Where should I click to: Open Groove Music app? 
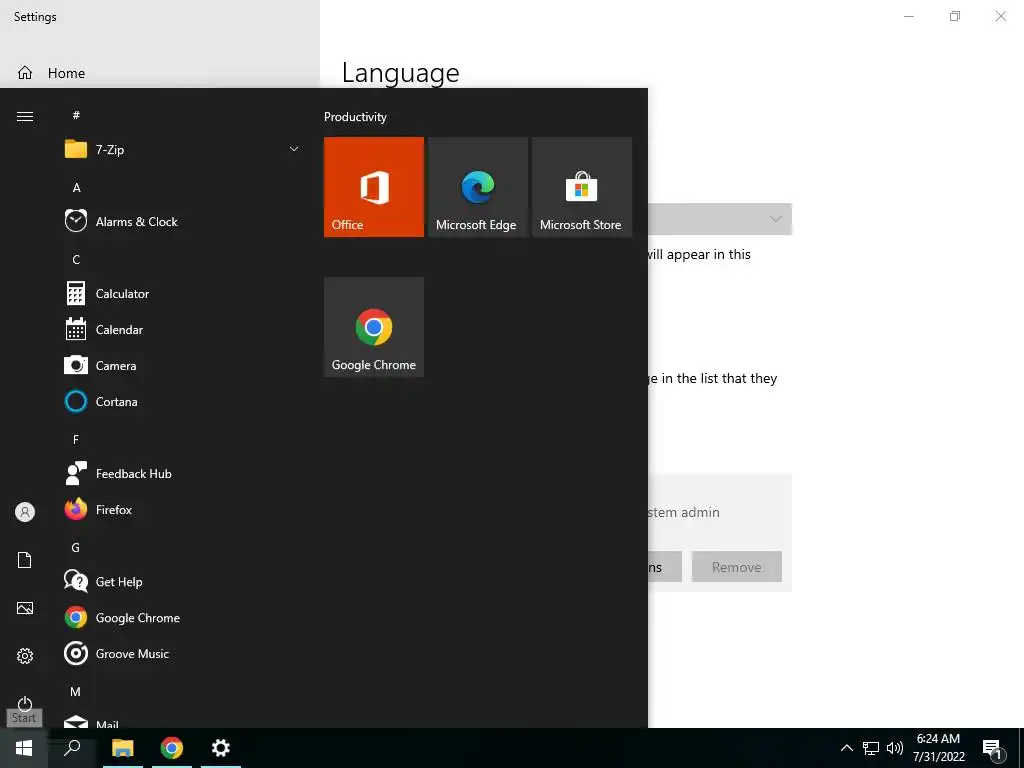(182, 653)
